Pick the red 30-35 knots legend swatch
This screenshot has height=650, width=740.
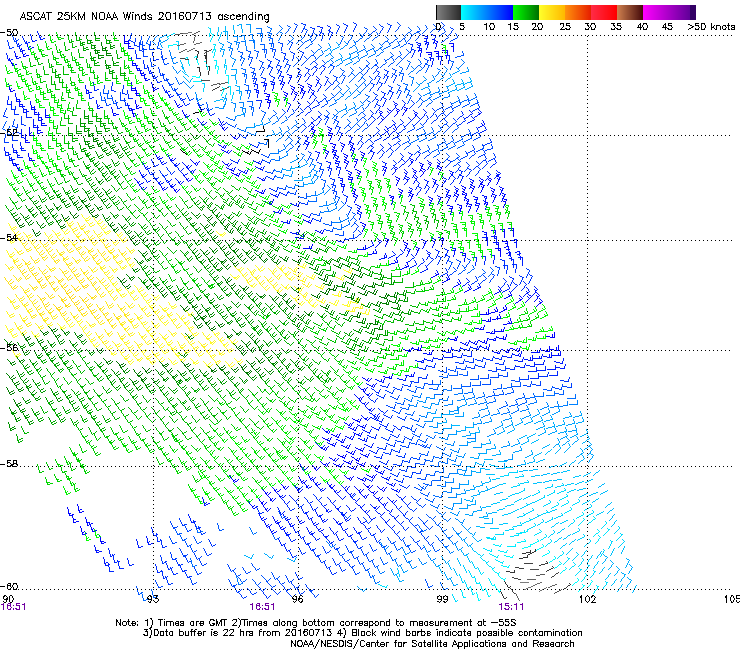click(x=604, y=12)
